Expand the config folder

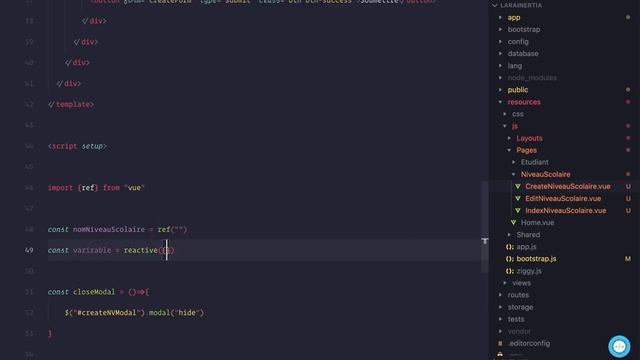(x=500, y=42)
